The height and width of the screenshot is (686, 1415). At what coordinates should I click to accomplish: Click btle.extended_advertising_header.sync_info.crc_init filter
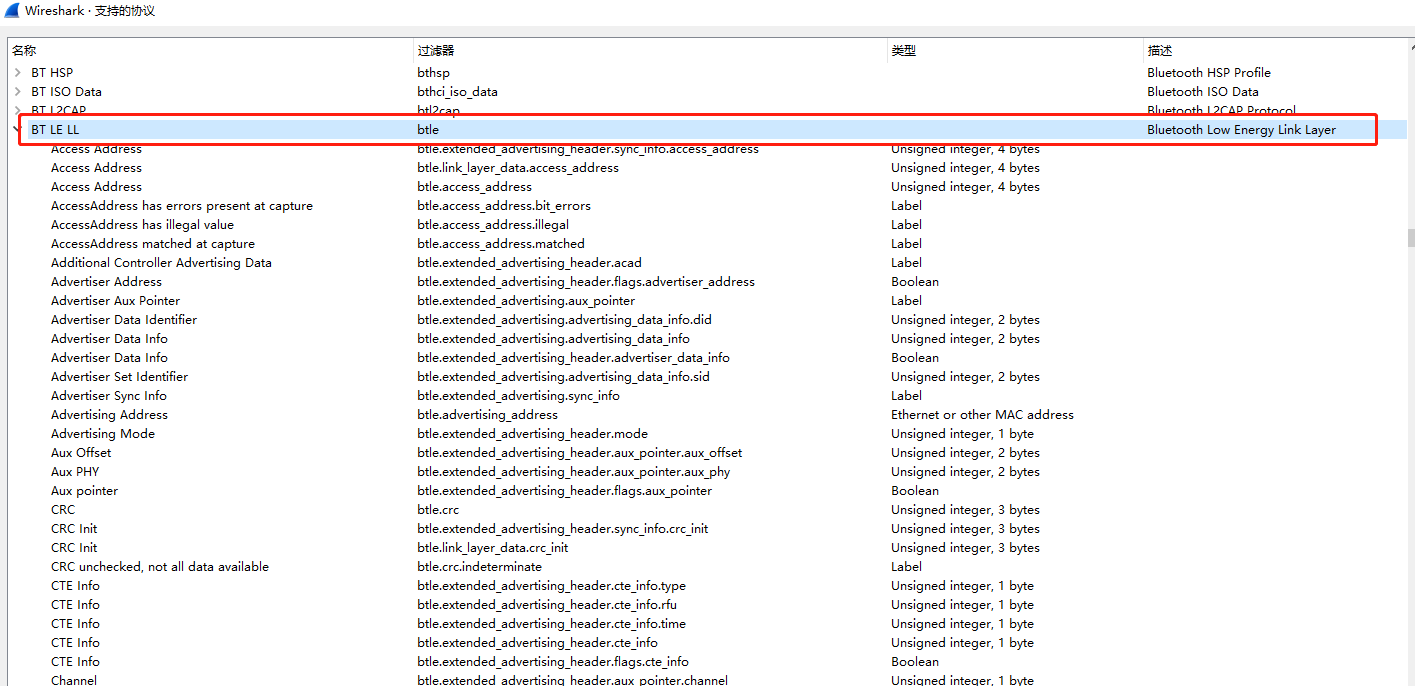tap(562, 529)
